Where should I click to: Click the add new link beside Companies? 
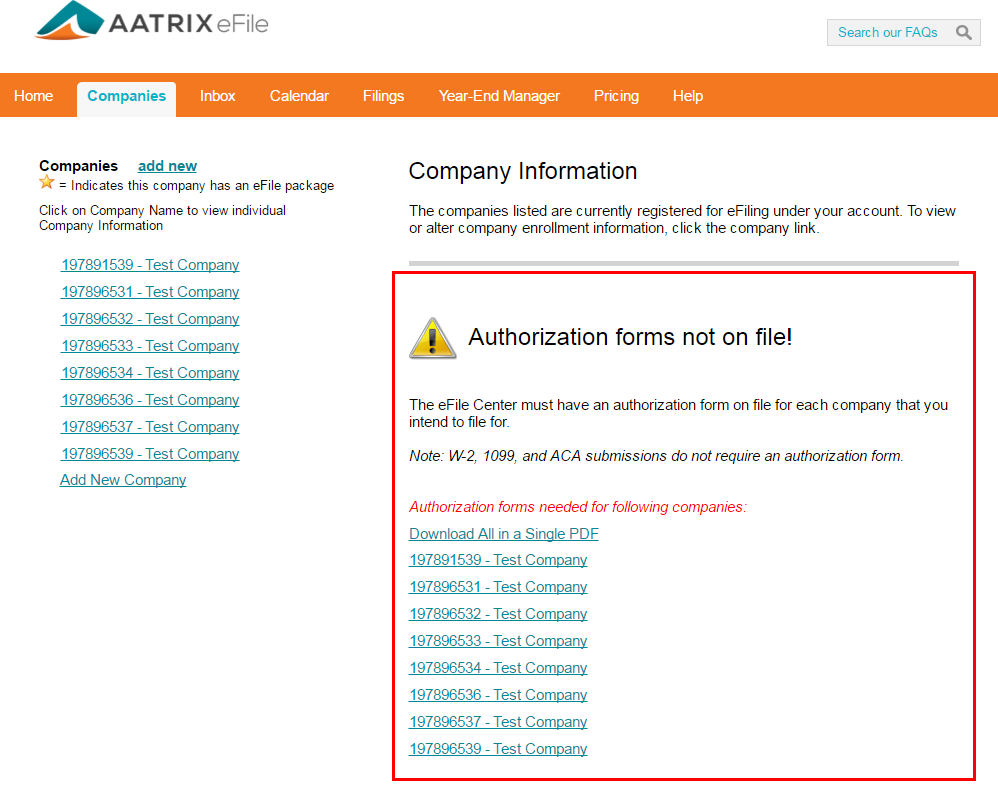[x=167, y=165]
